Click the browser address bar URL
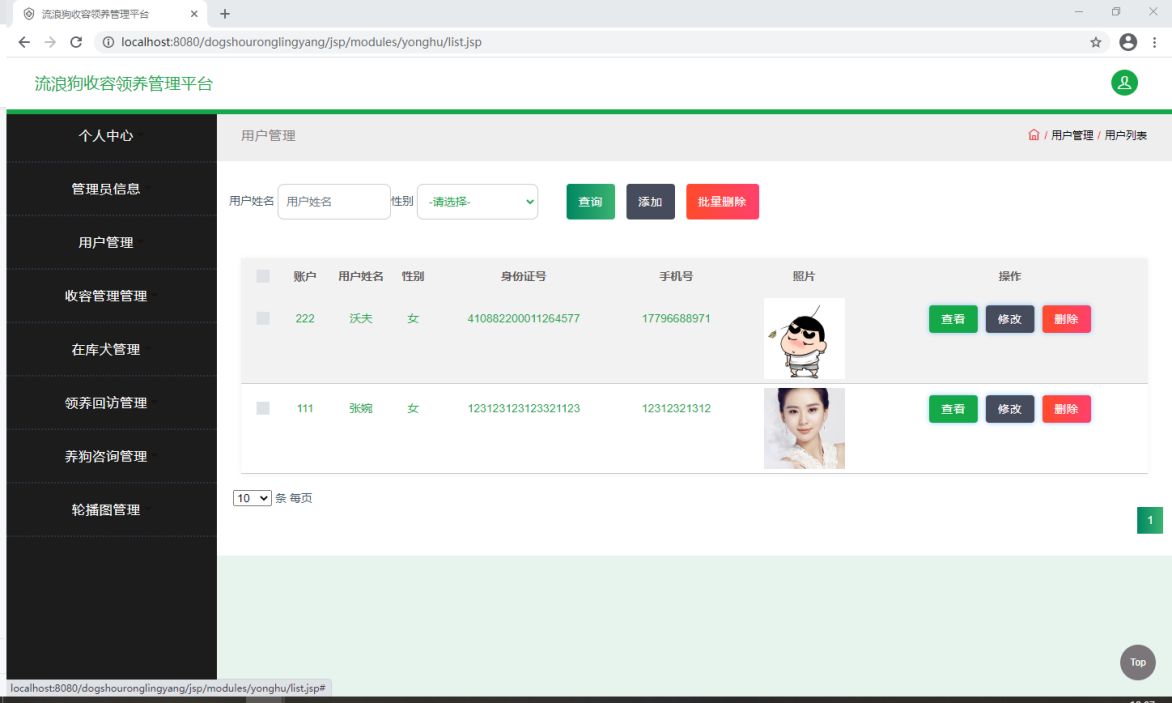 301,42
